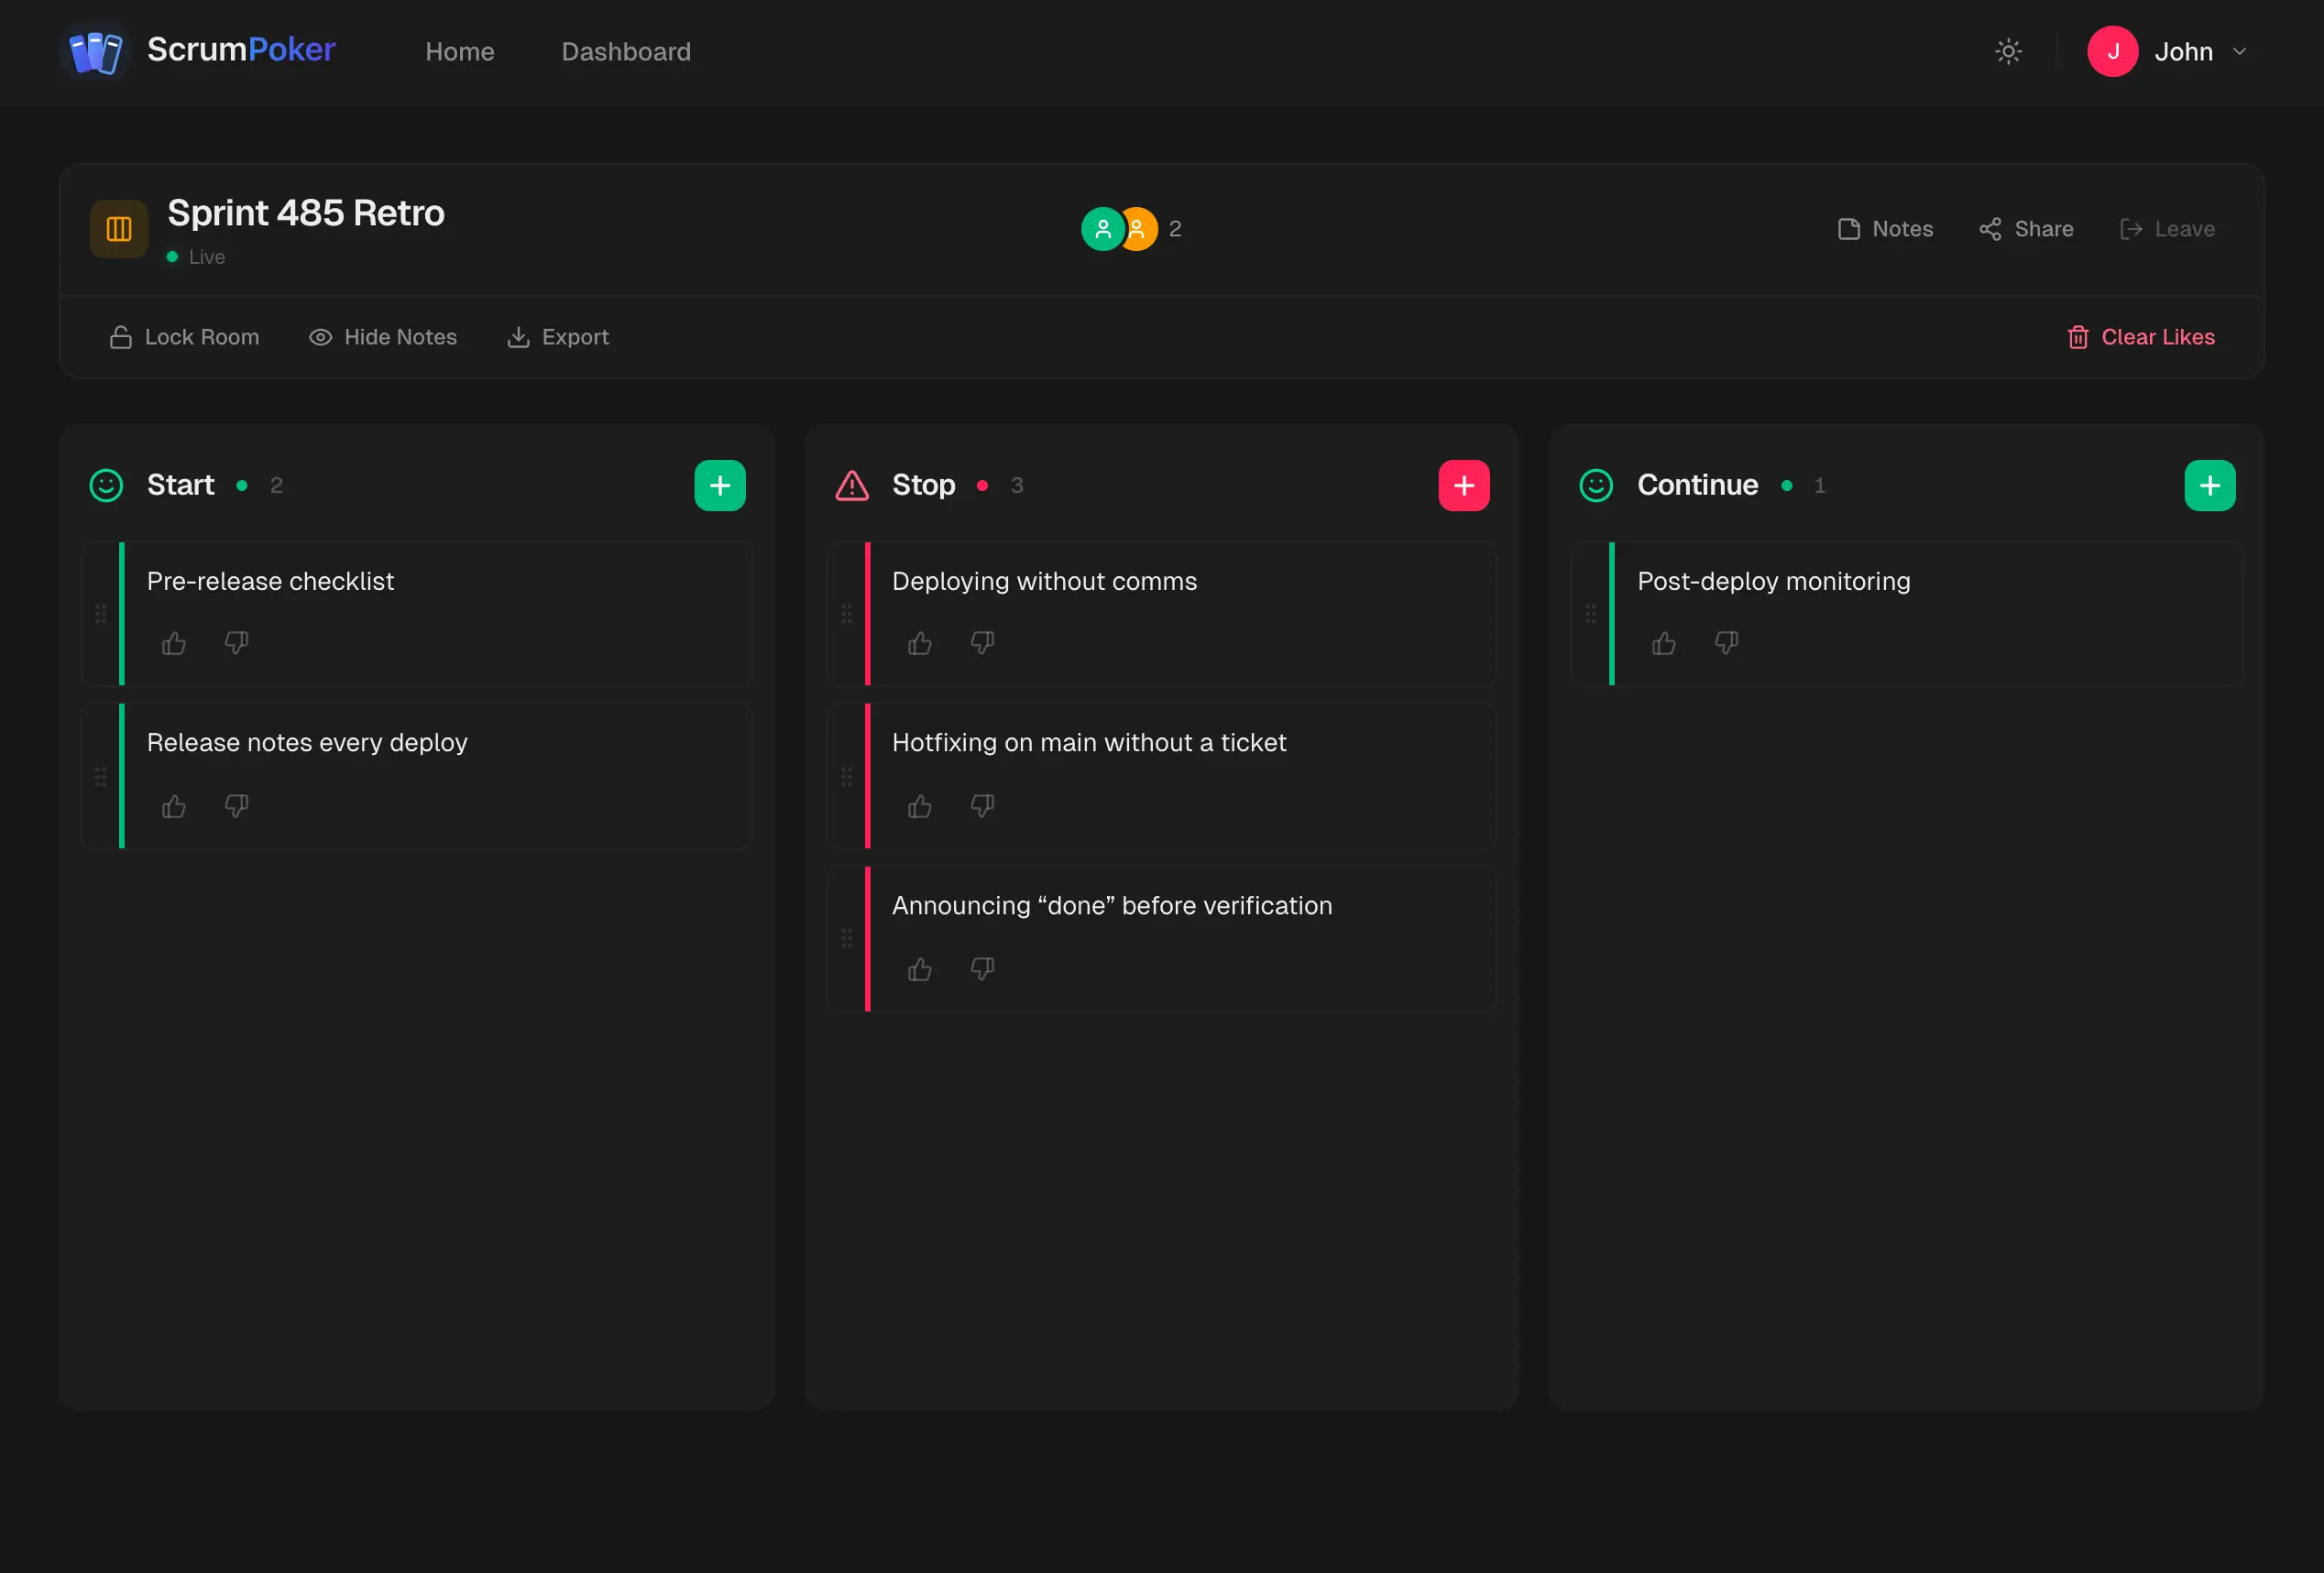Toggle light/dark theme sun icon
This screenshot has height=1573, width=2324.
click(2008, 51)
